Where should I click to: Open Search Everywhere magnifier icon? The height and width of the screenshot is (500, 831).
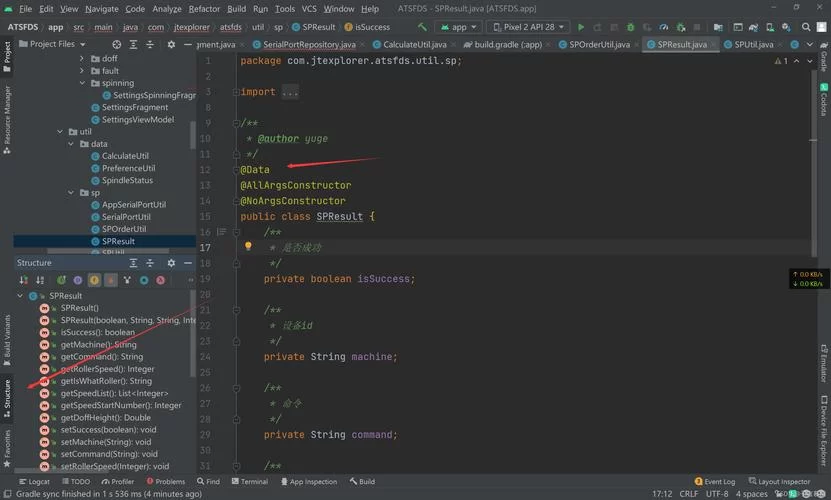pos(806,27)
